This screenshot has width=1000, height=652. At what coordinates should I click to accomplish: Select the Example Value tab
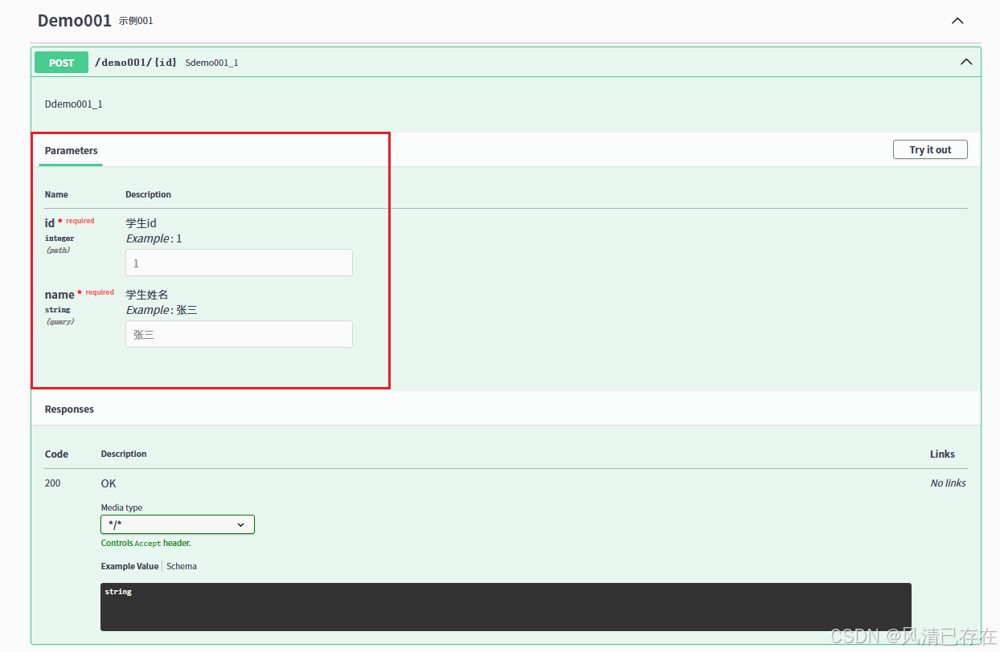pyautogui.click(x=129, y=566)
